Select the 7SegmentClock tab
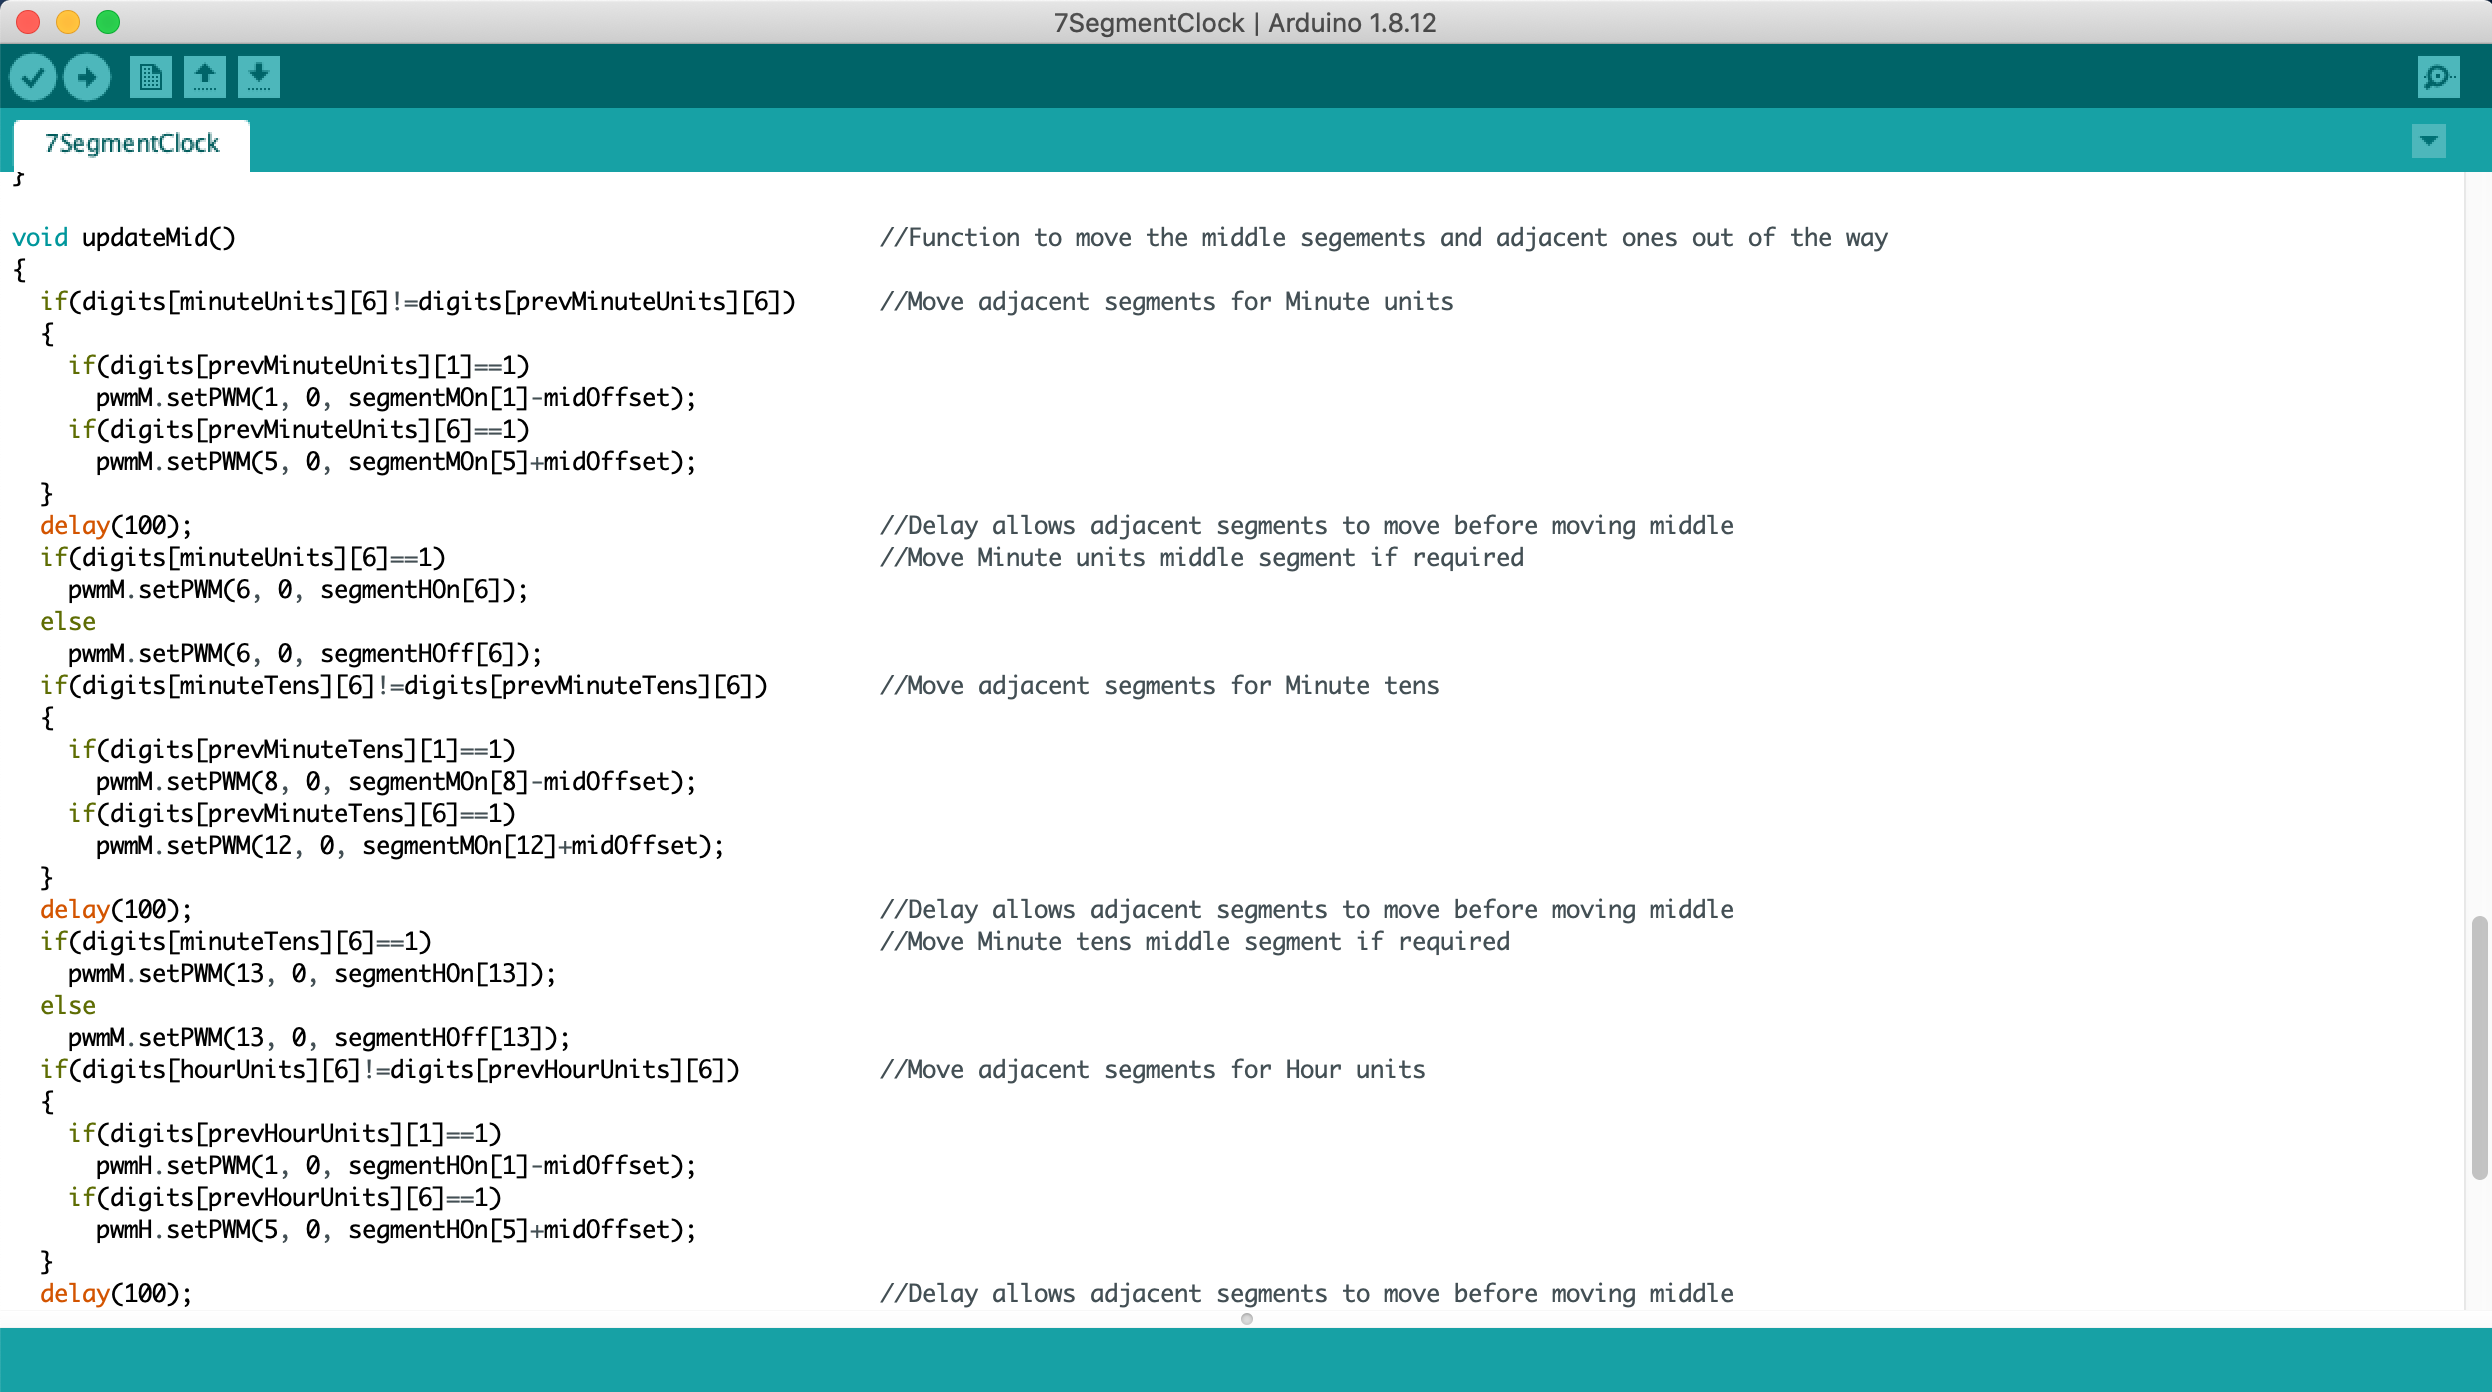 coord(132,144)
